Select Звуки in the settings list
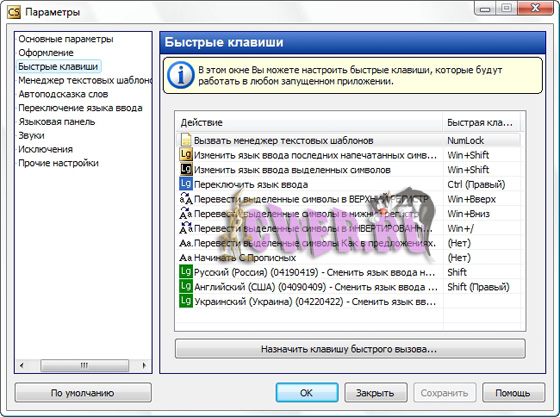The width and height of the screenshot is (560, 417). coord(31,135)
